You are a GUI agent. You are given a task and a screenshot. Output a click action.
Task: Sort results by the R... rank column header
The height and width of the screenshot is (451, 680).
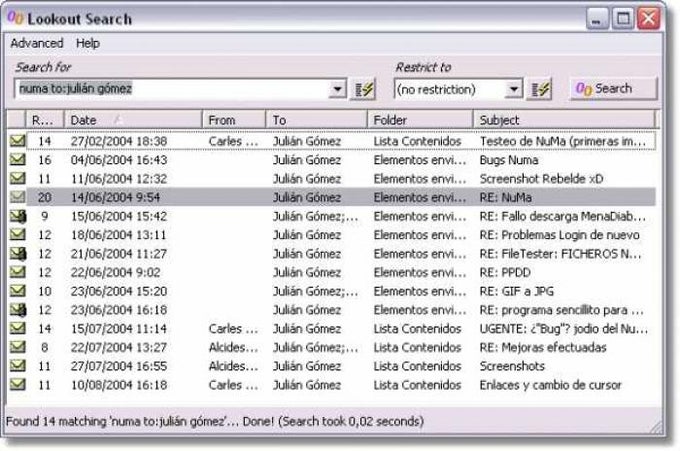click(45, 120)
